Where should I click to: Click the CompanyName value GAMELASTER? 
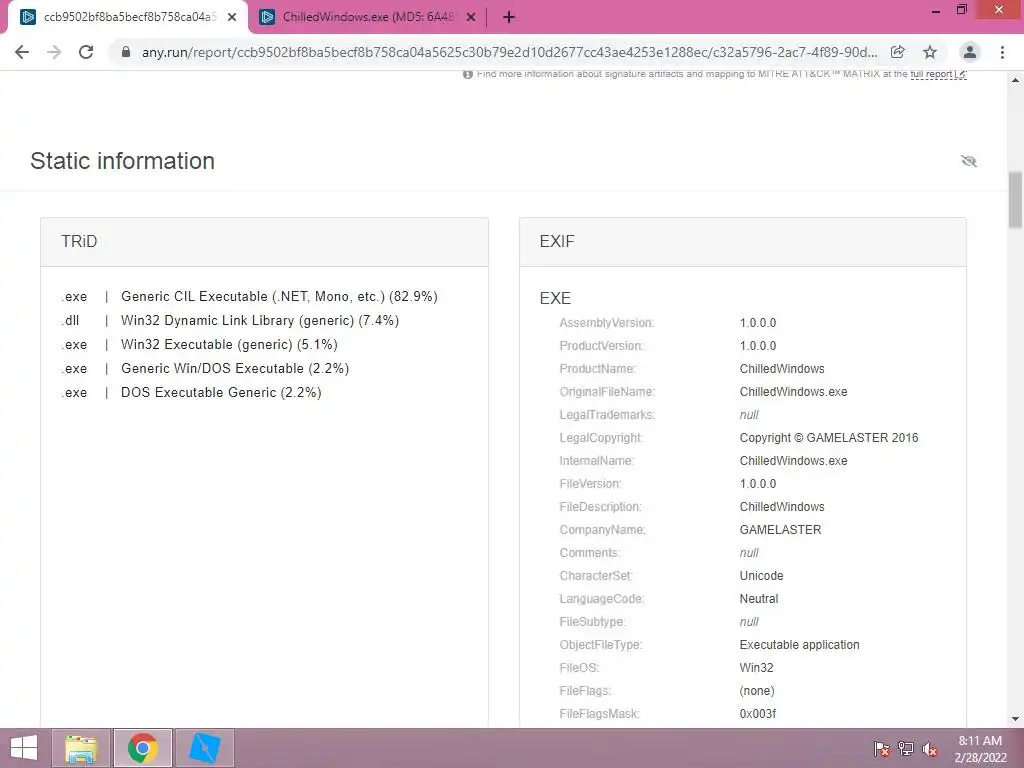780,530
